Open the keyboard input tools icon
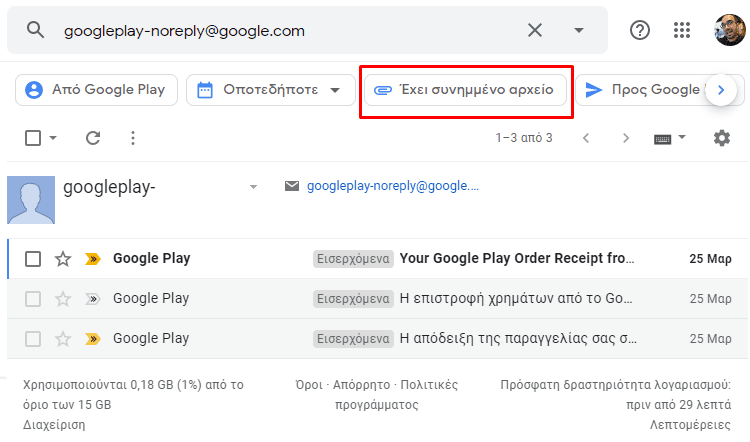This screenshot has width=750, height=442. point(662,139)
